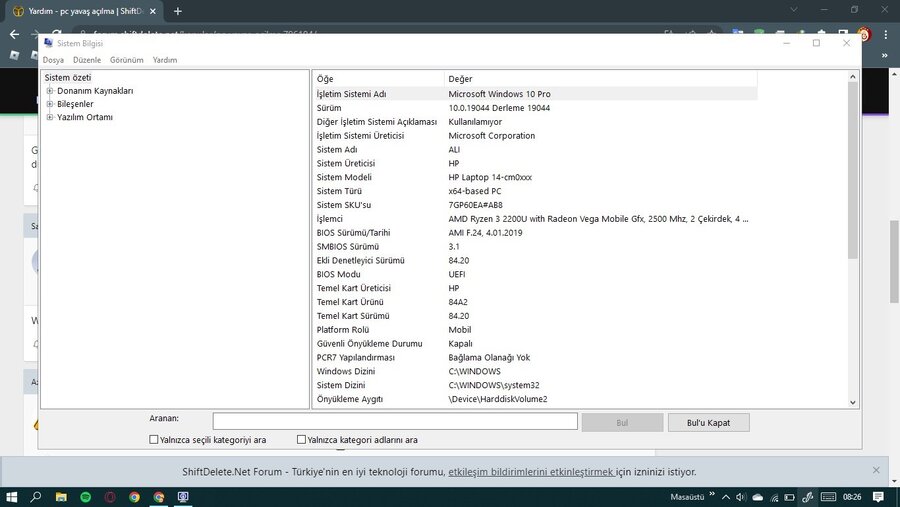Open Chrome profile avatar
The image size is (900, 507).
864,34
